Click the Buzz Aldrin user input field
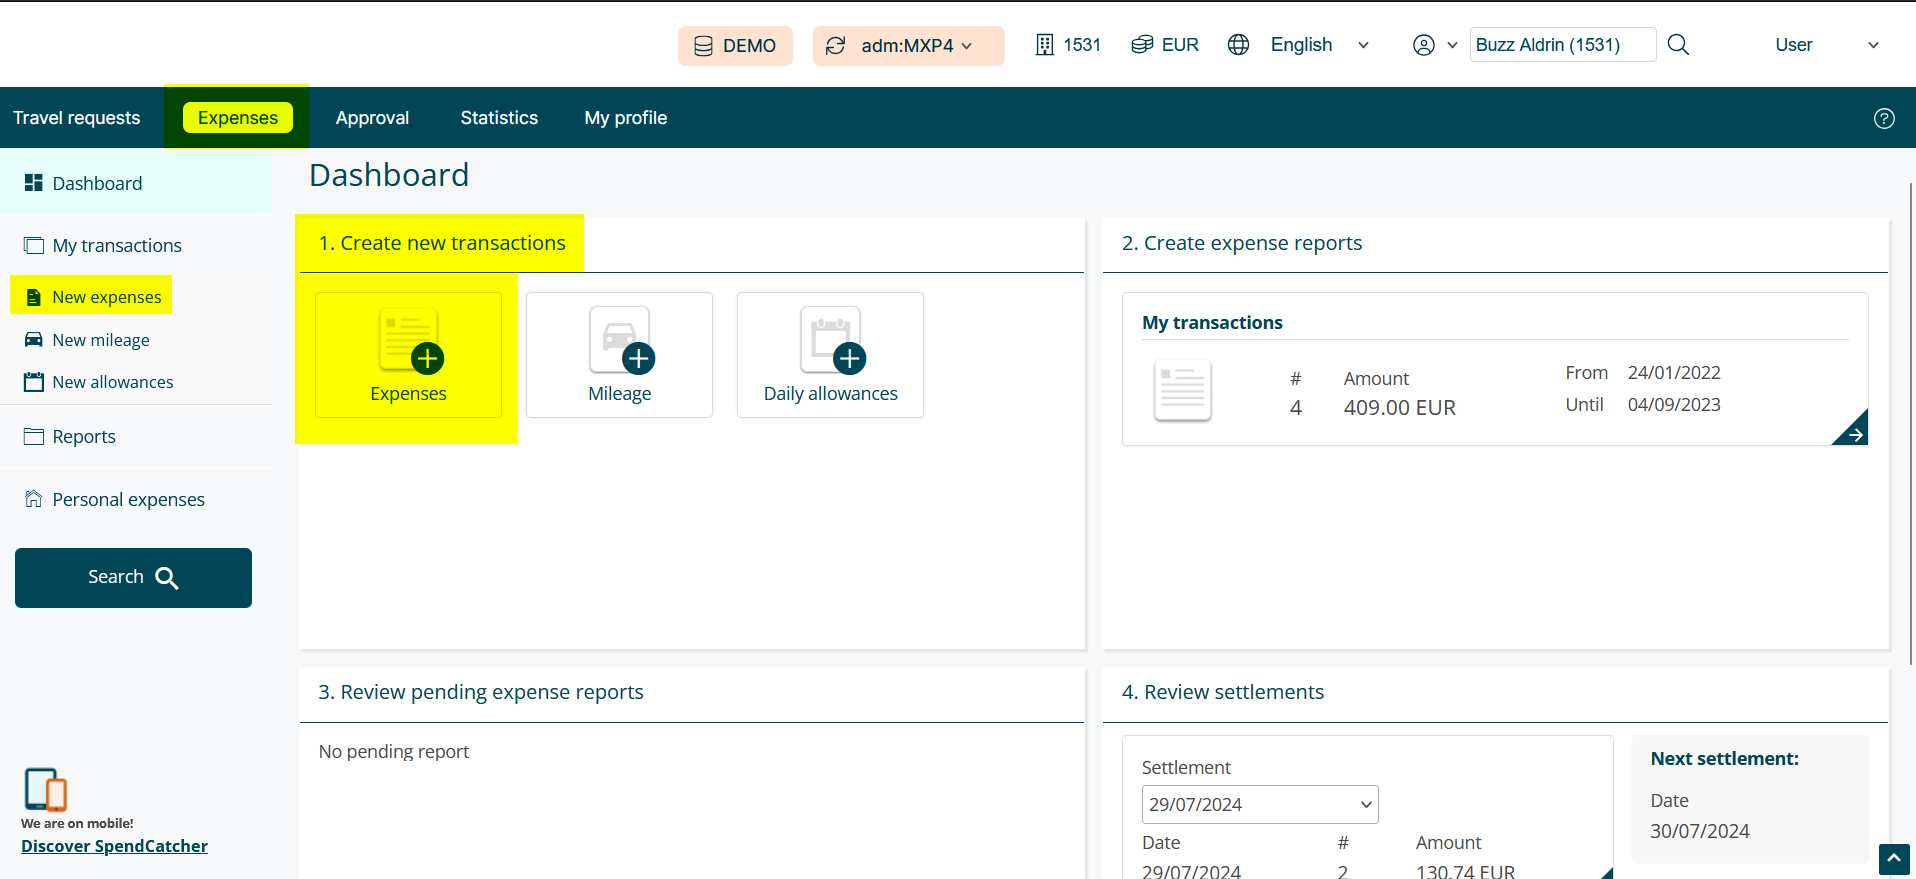The image size is (1916, 879). coord(1561,45)
